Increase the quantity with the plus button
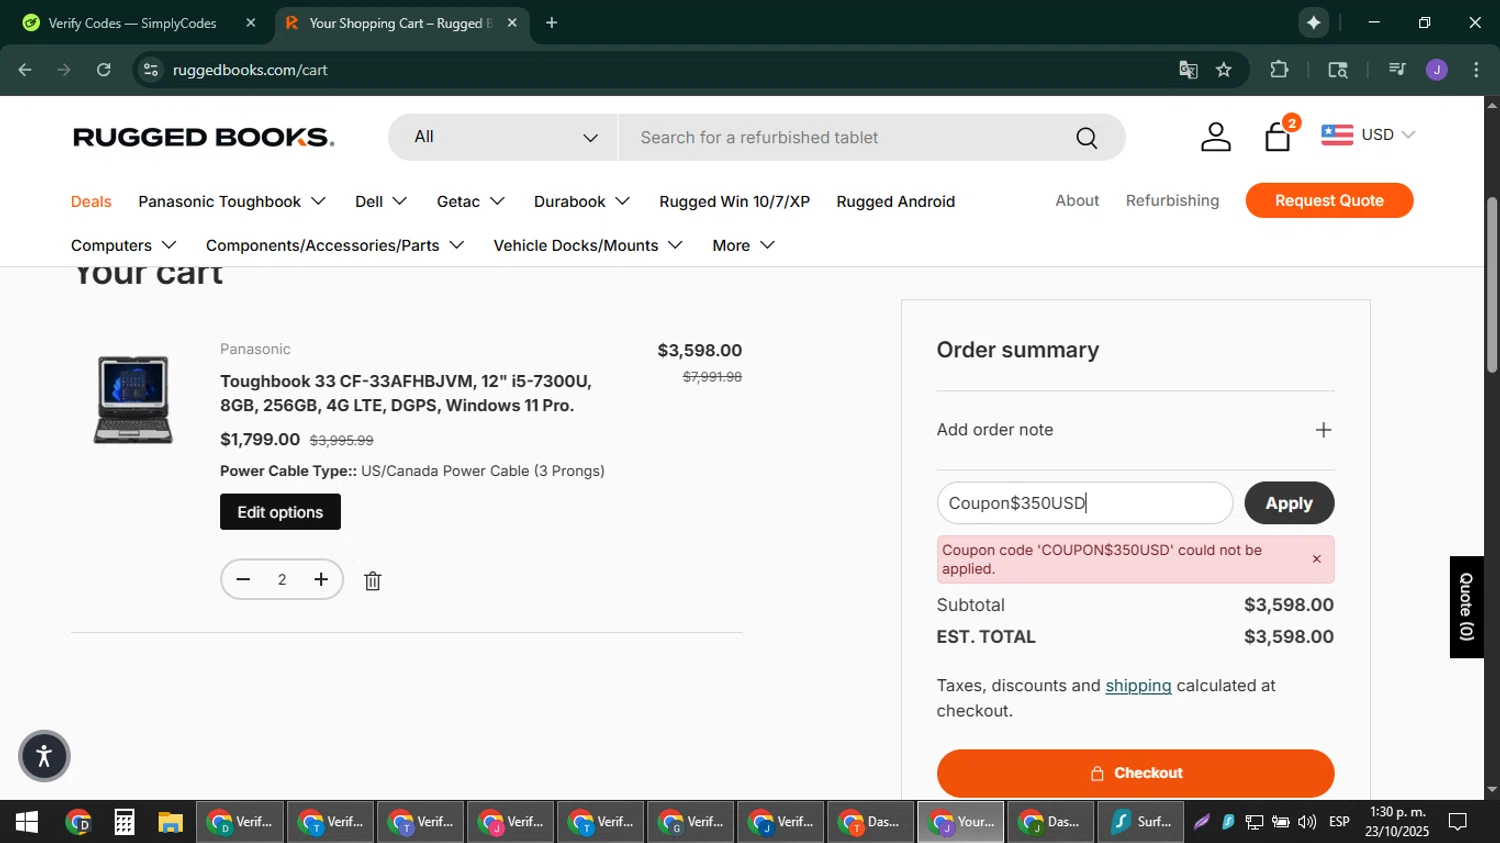This screenshot has height=843, width=1500. click(x=321, y=580)
